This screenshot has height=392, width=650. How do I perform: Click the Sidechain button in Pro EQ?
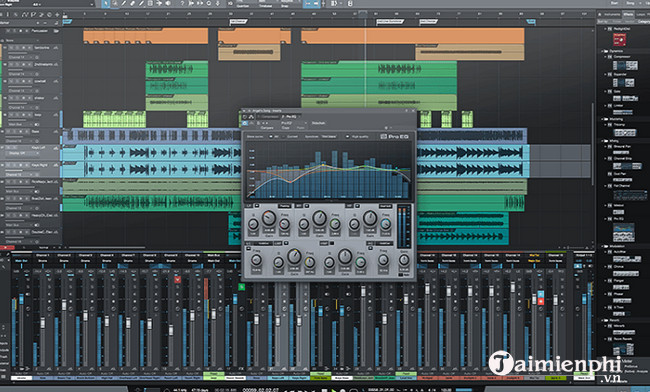pos(318,123)
